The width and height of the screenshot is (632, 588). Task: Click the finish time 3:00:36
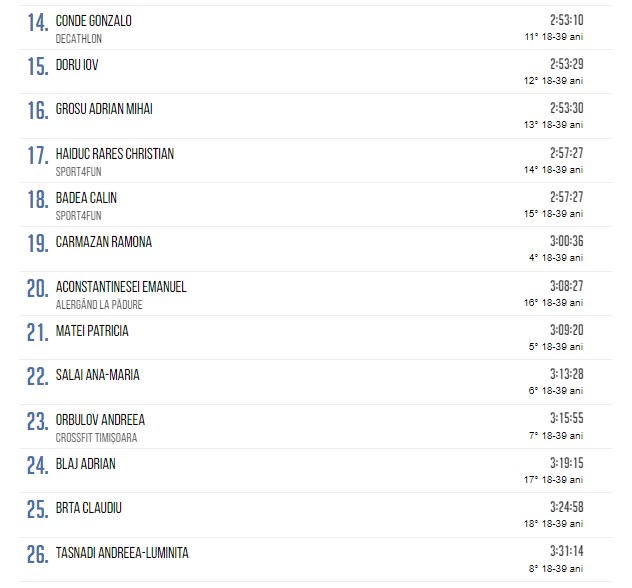click(566, 242)
